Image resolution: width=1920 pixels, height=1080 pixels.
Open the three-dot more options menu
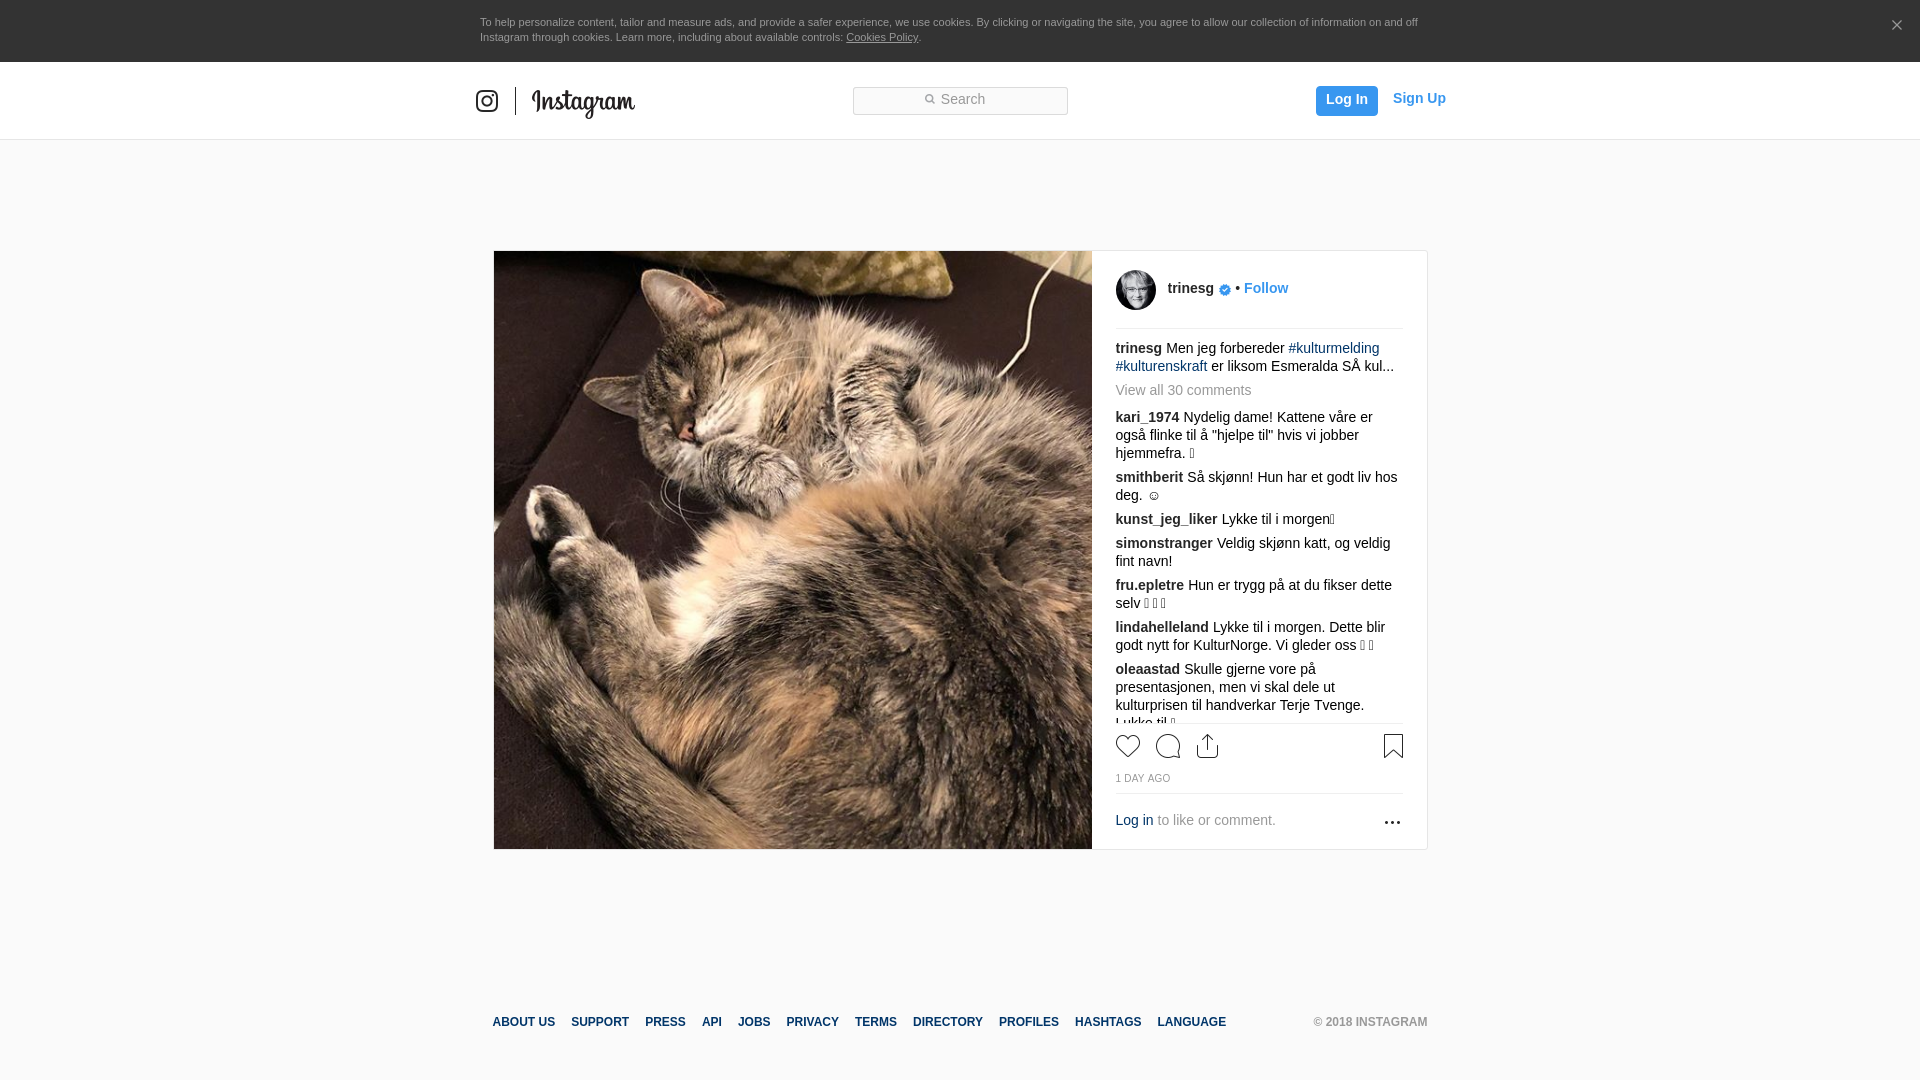[1392, 822]
